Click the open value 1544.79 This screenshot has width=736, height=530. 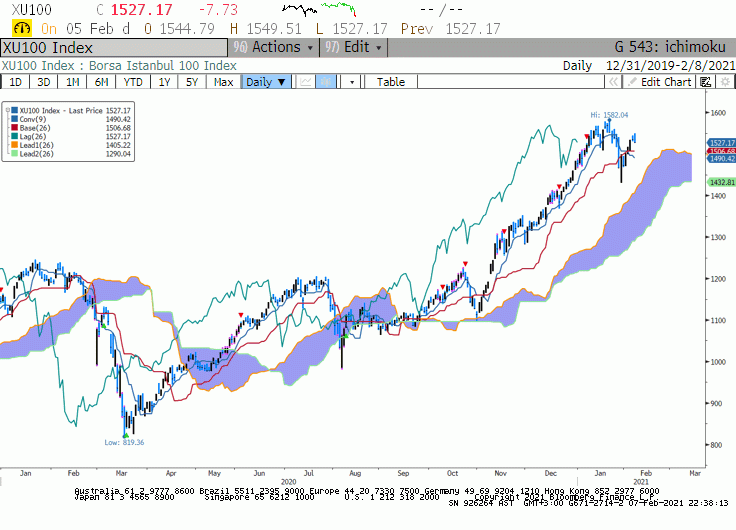[187, 29]
